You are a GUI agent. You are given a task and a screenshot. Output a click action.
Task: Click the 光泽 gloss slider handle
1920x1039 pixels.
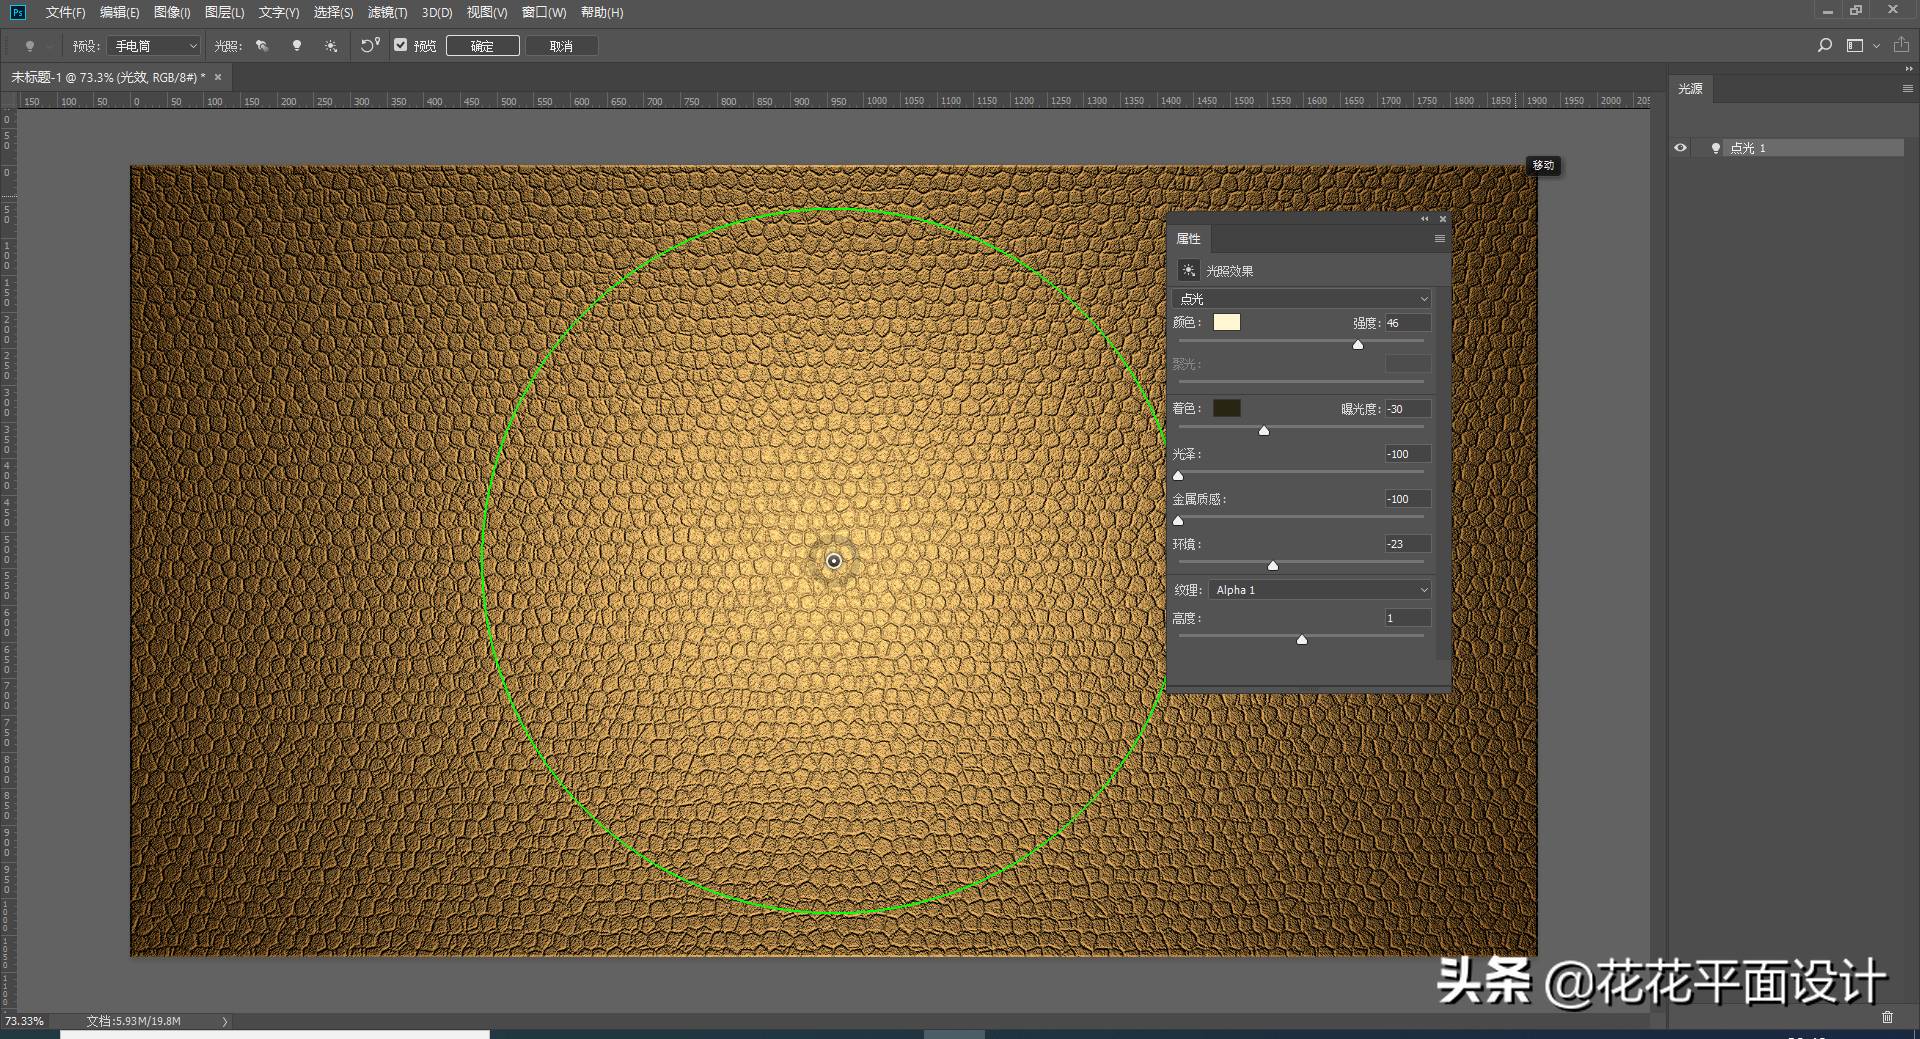[1178, 476]
